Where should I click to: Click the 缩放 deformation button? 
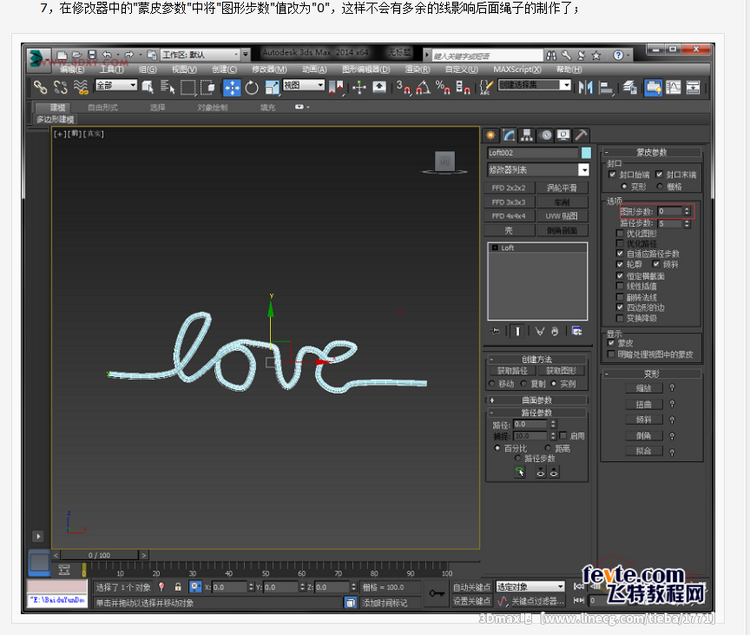(644, 388)
